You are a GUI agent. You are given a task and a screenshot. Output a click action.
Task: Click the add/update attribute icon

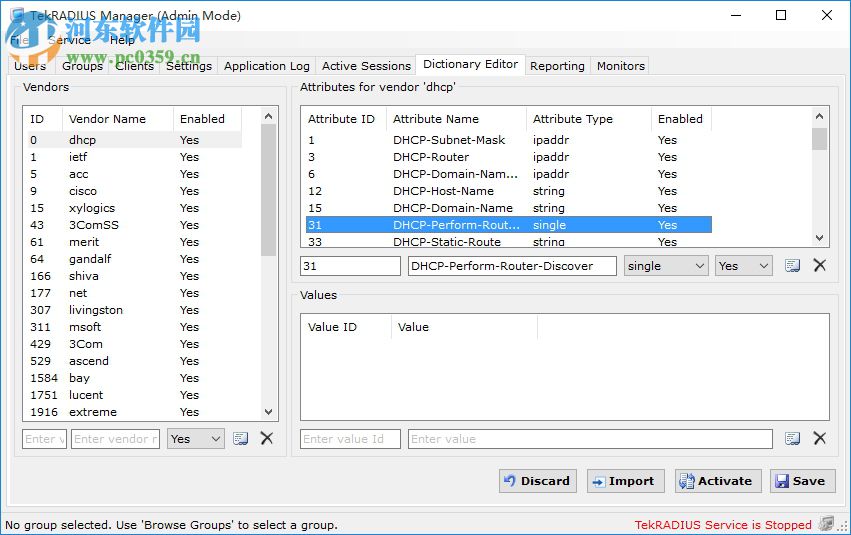[x=792, y=265]
